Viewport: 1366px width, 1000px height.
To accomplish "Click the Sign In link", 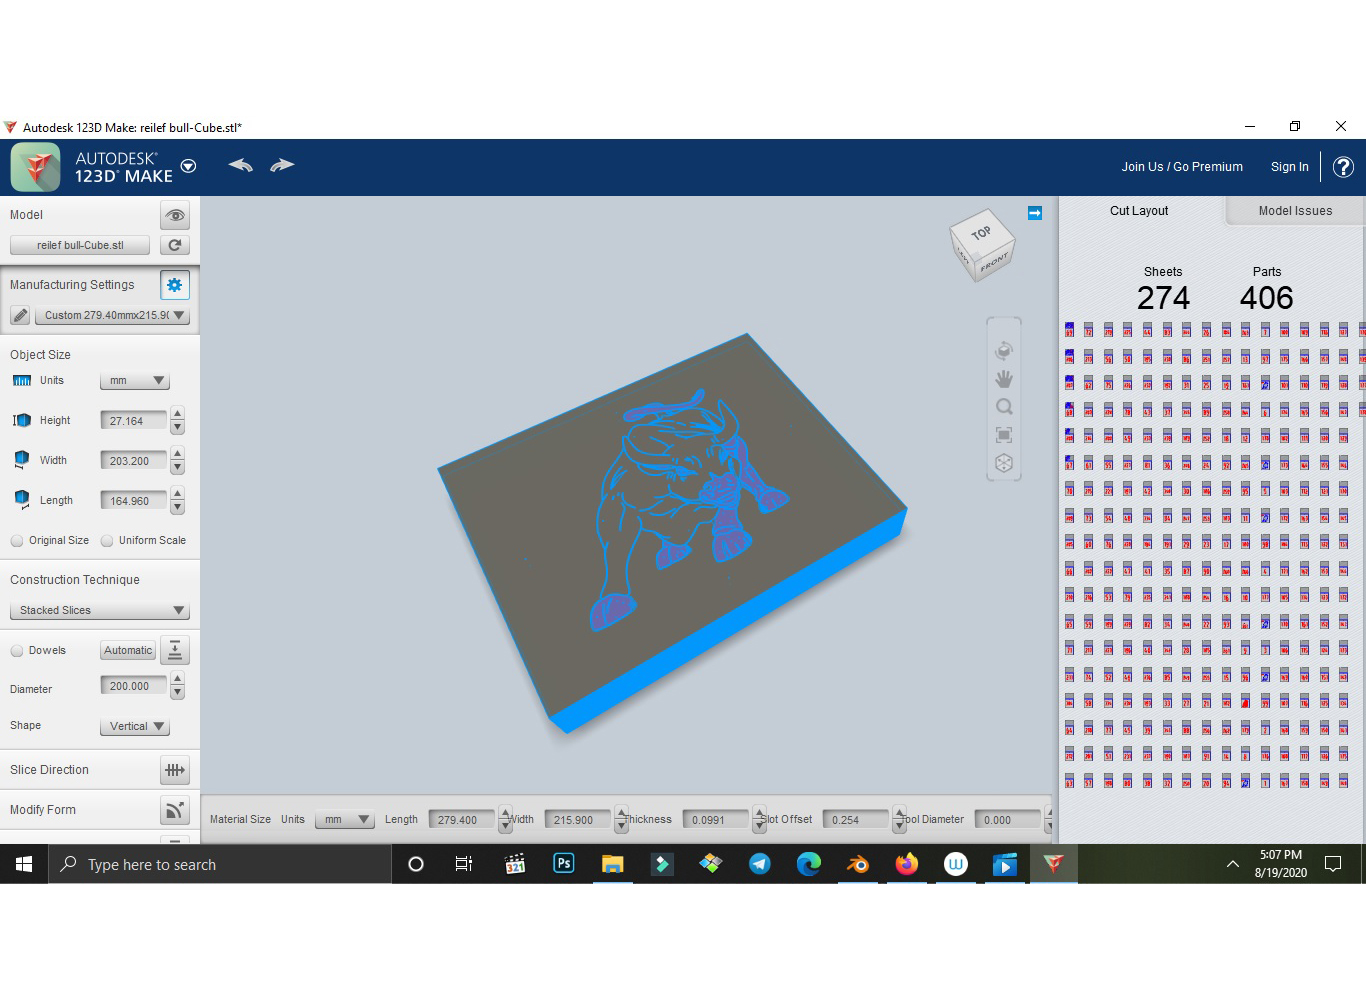I will click(x=1289, y=167).
